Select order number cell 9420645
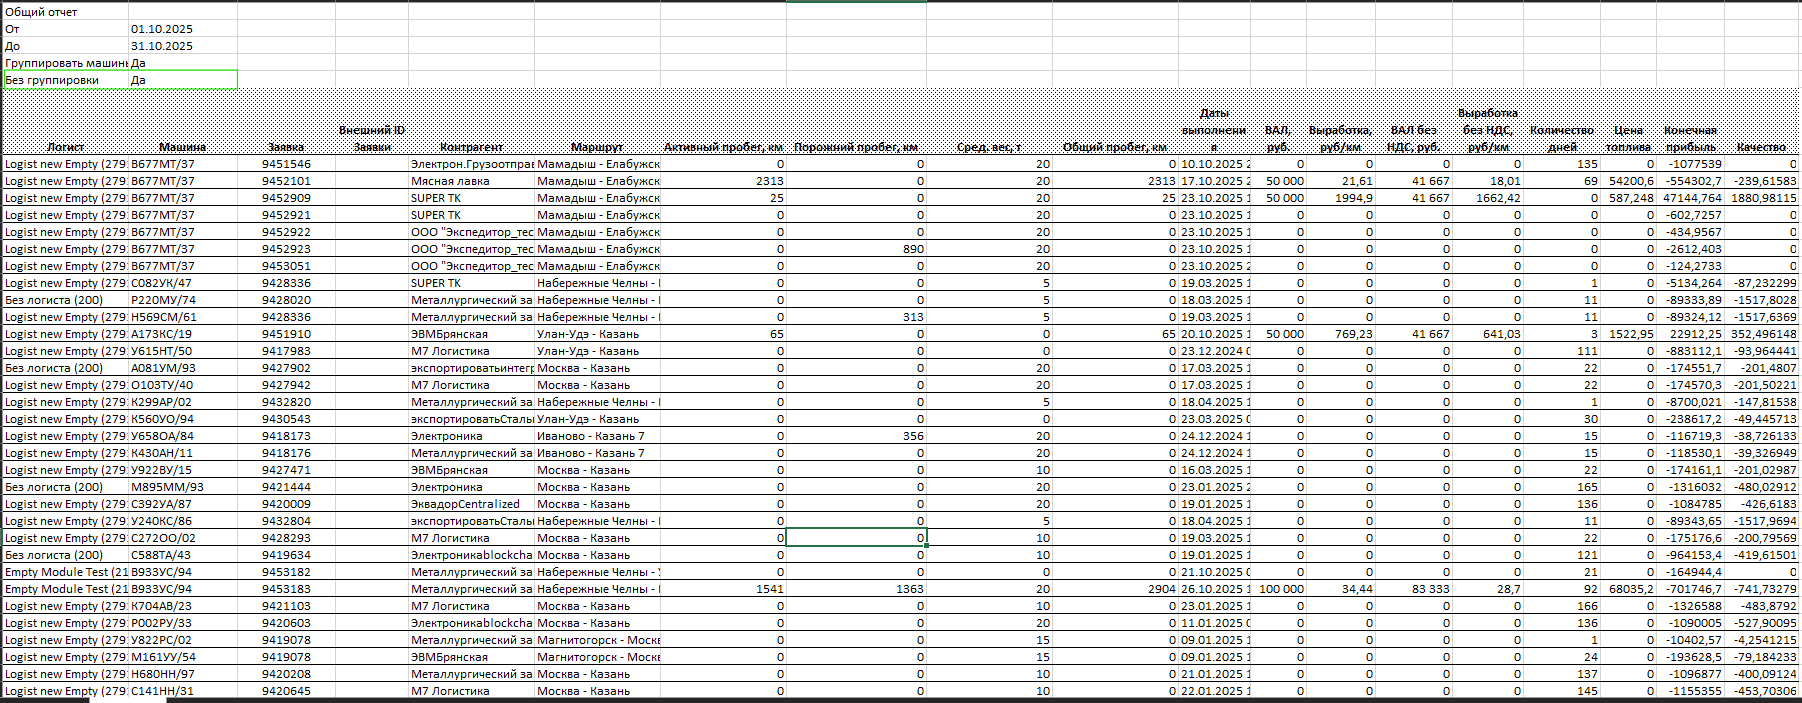The width and height of the screenshot is (1802, 703). (x=286, y=691)
